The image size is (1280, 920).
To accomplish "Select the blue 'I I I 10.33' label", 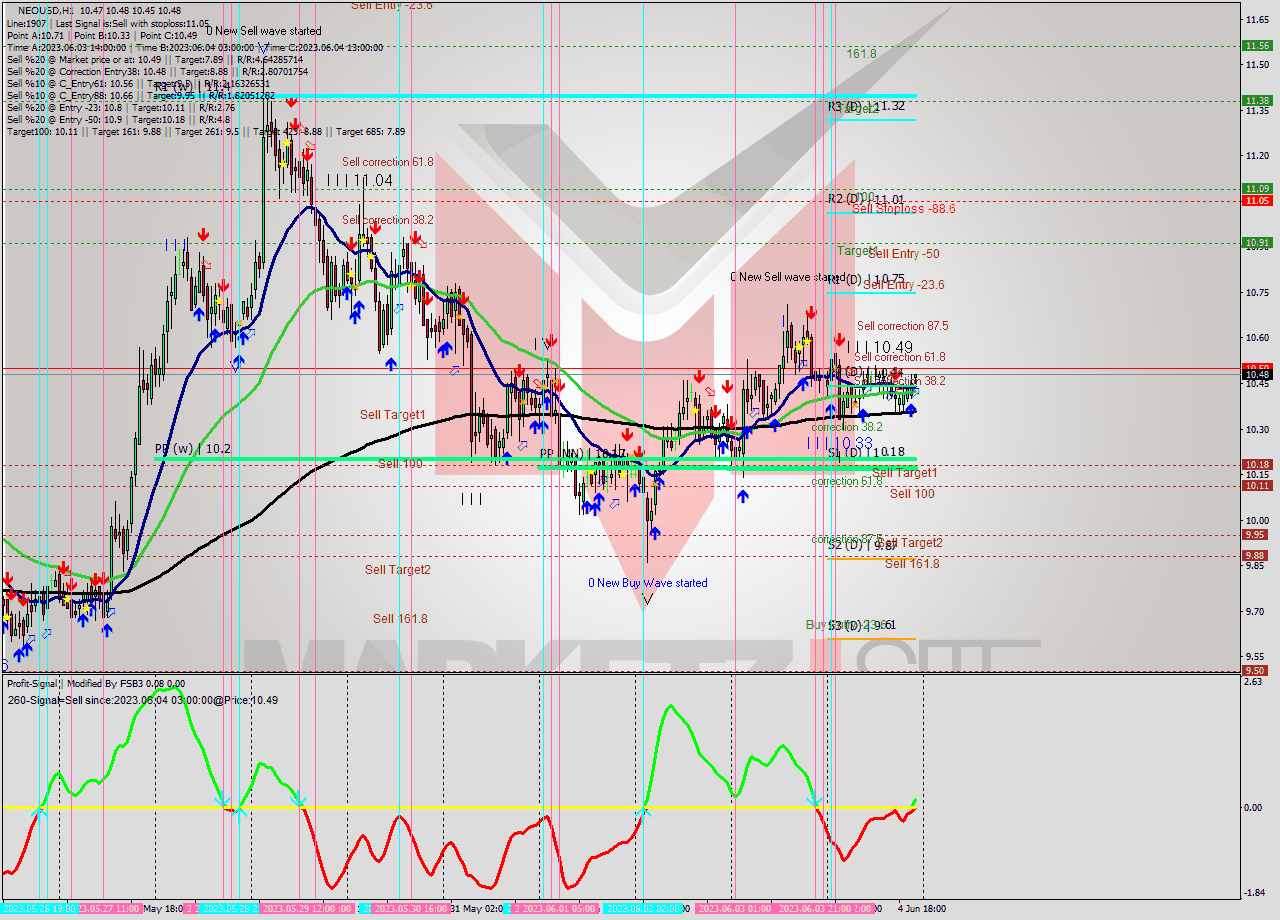I will coord(840,442).
